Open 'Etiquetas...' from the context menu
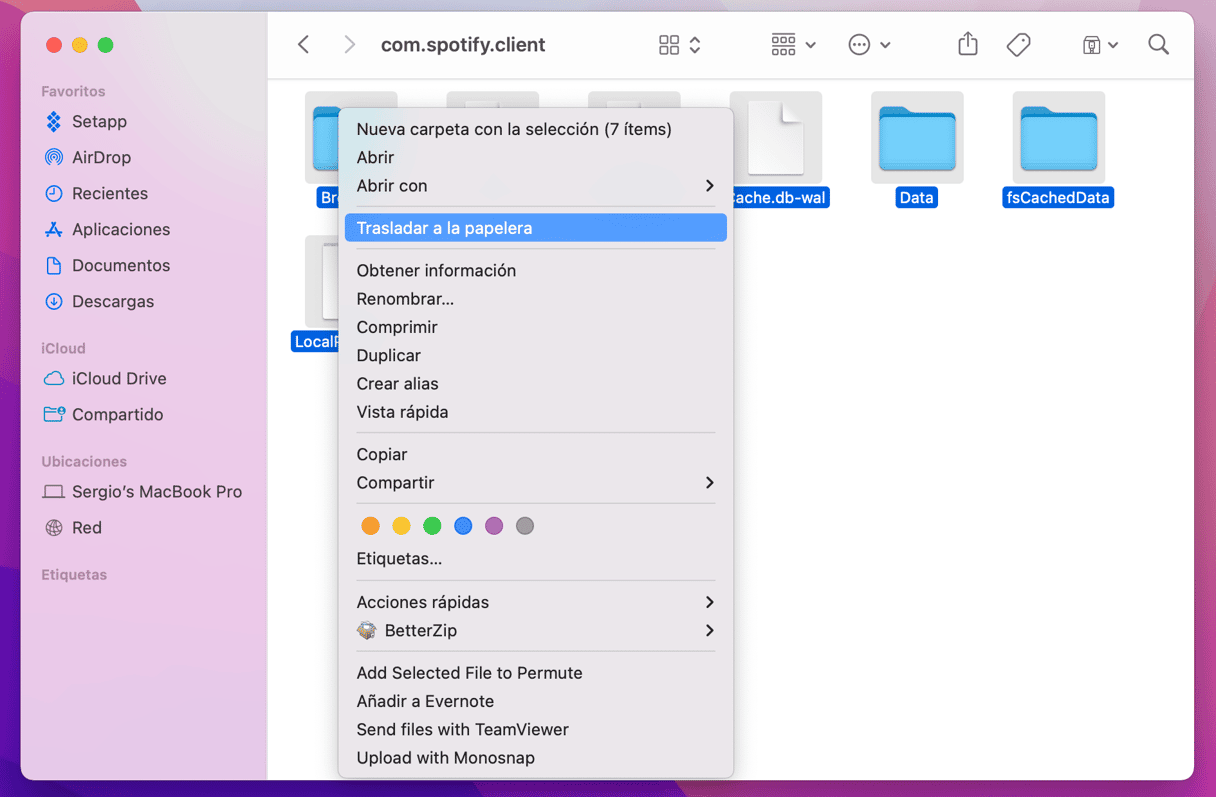Image resolution: width=1216 pixels, height=797 pixels. coord(535,558)
